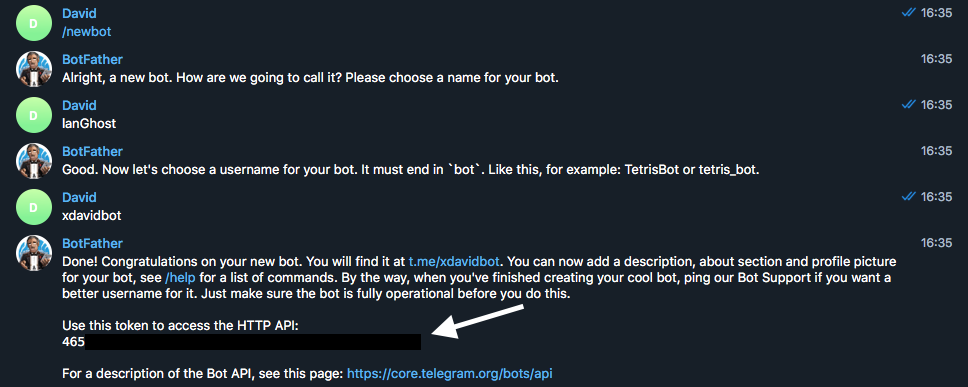
Task: Click read checkmarks on /newbot message
Action: click(908, 13)
